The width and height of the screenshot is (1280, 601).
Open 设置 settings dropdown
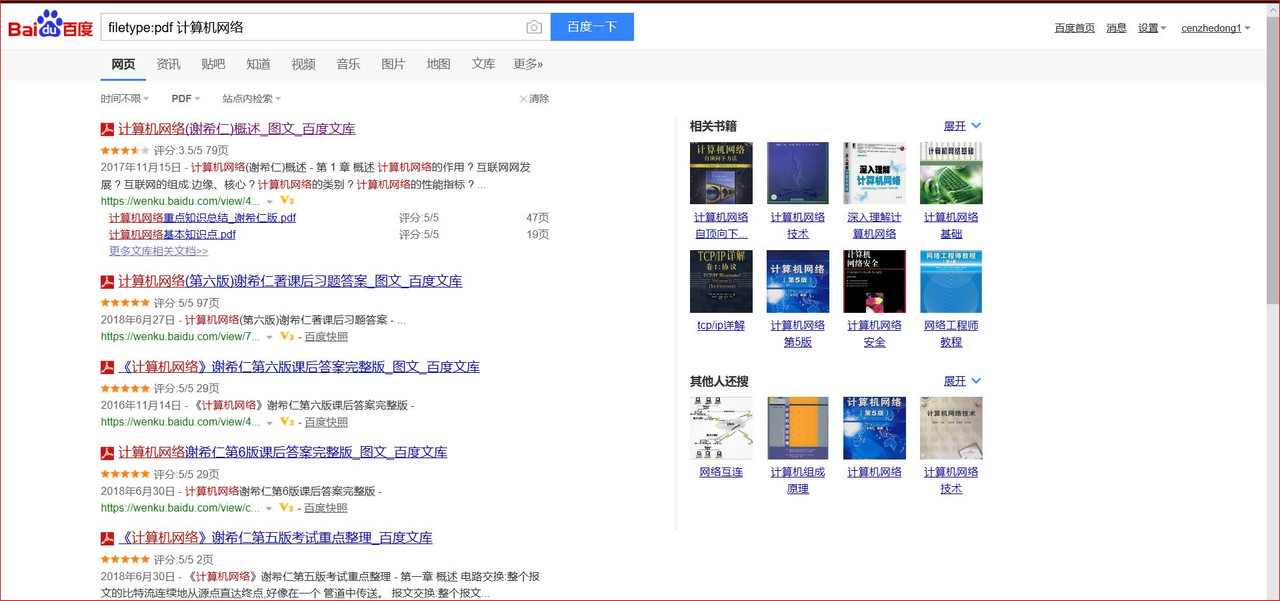(1152, 28)
